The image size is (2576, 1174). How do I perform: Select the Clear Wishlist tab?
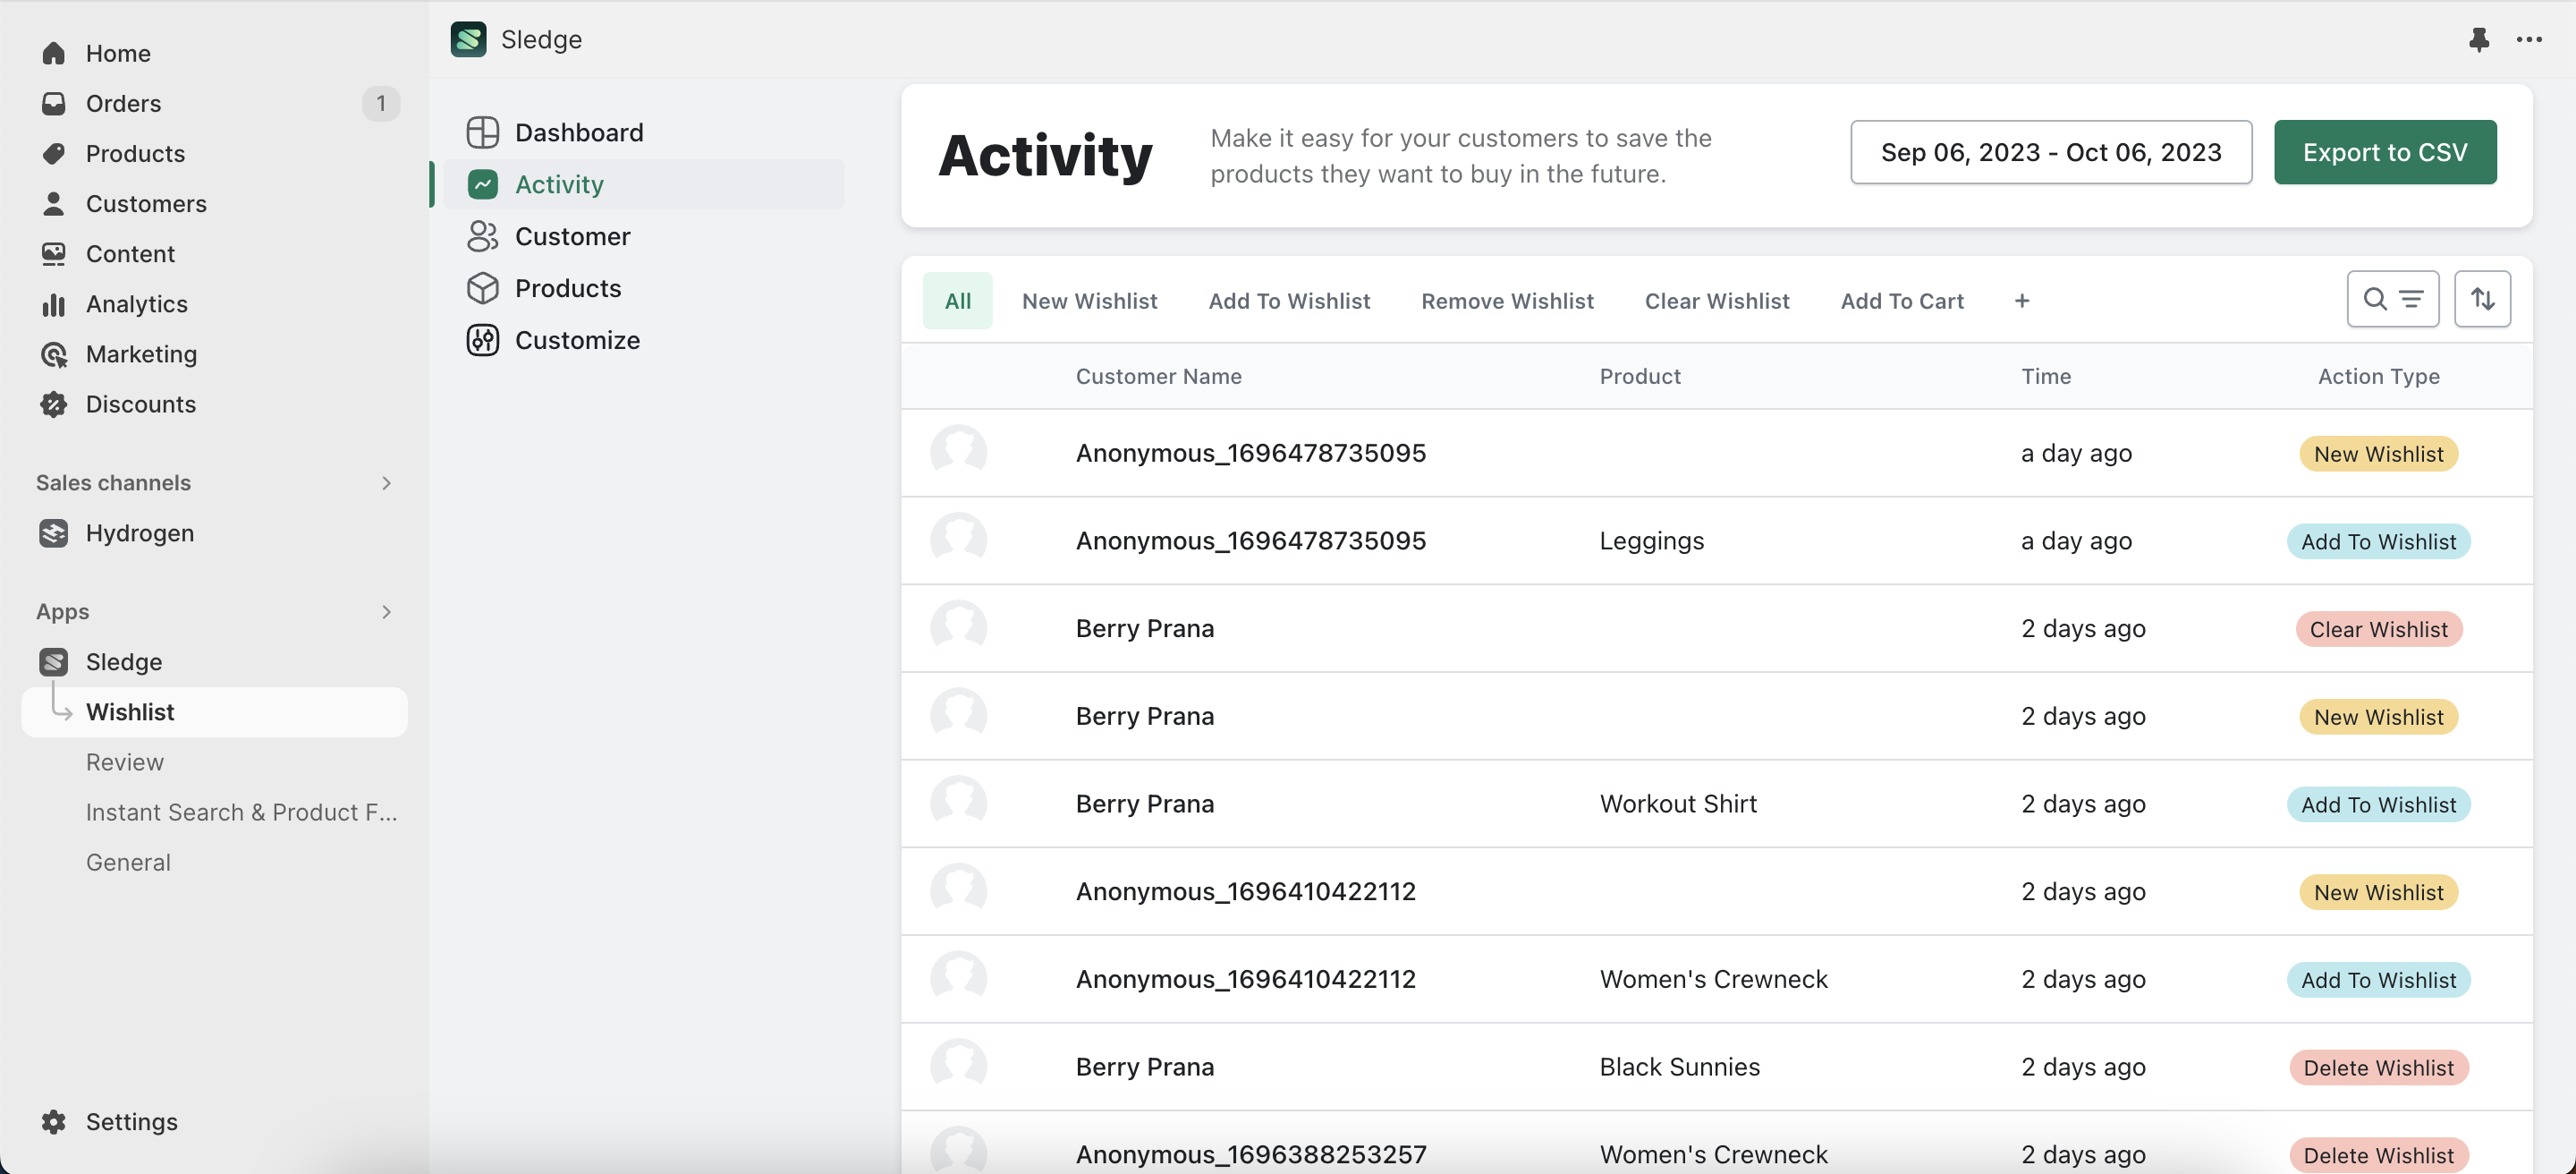pyautogui.click(x=1716, y=301)
